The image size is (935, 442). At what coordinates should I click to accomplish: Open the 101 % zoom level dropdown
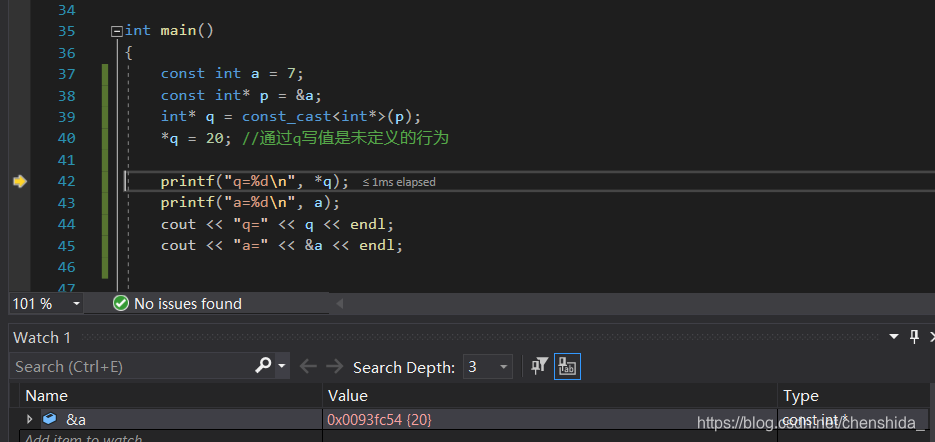[76, 304]
